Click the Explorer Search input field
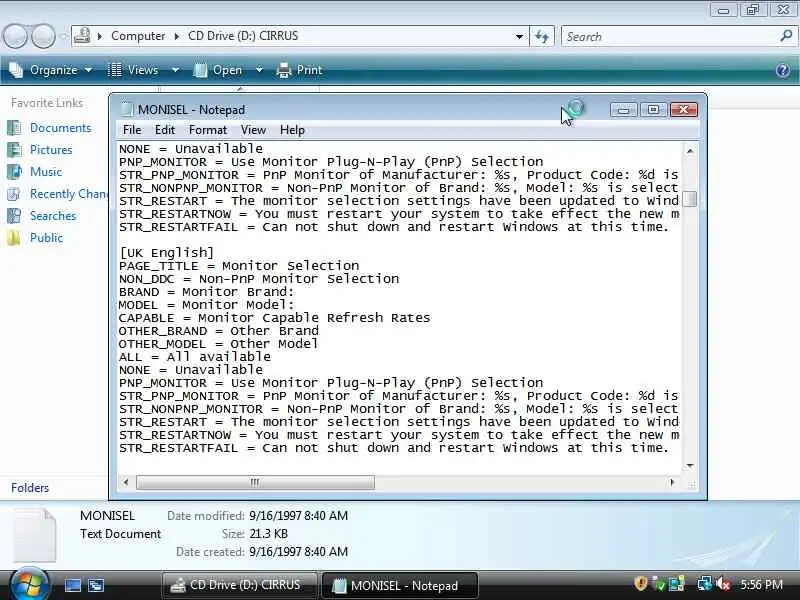Image resolution: width=800 pixels, height=600 pixels. tap(670, 36)
